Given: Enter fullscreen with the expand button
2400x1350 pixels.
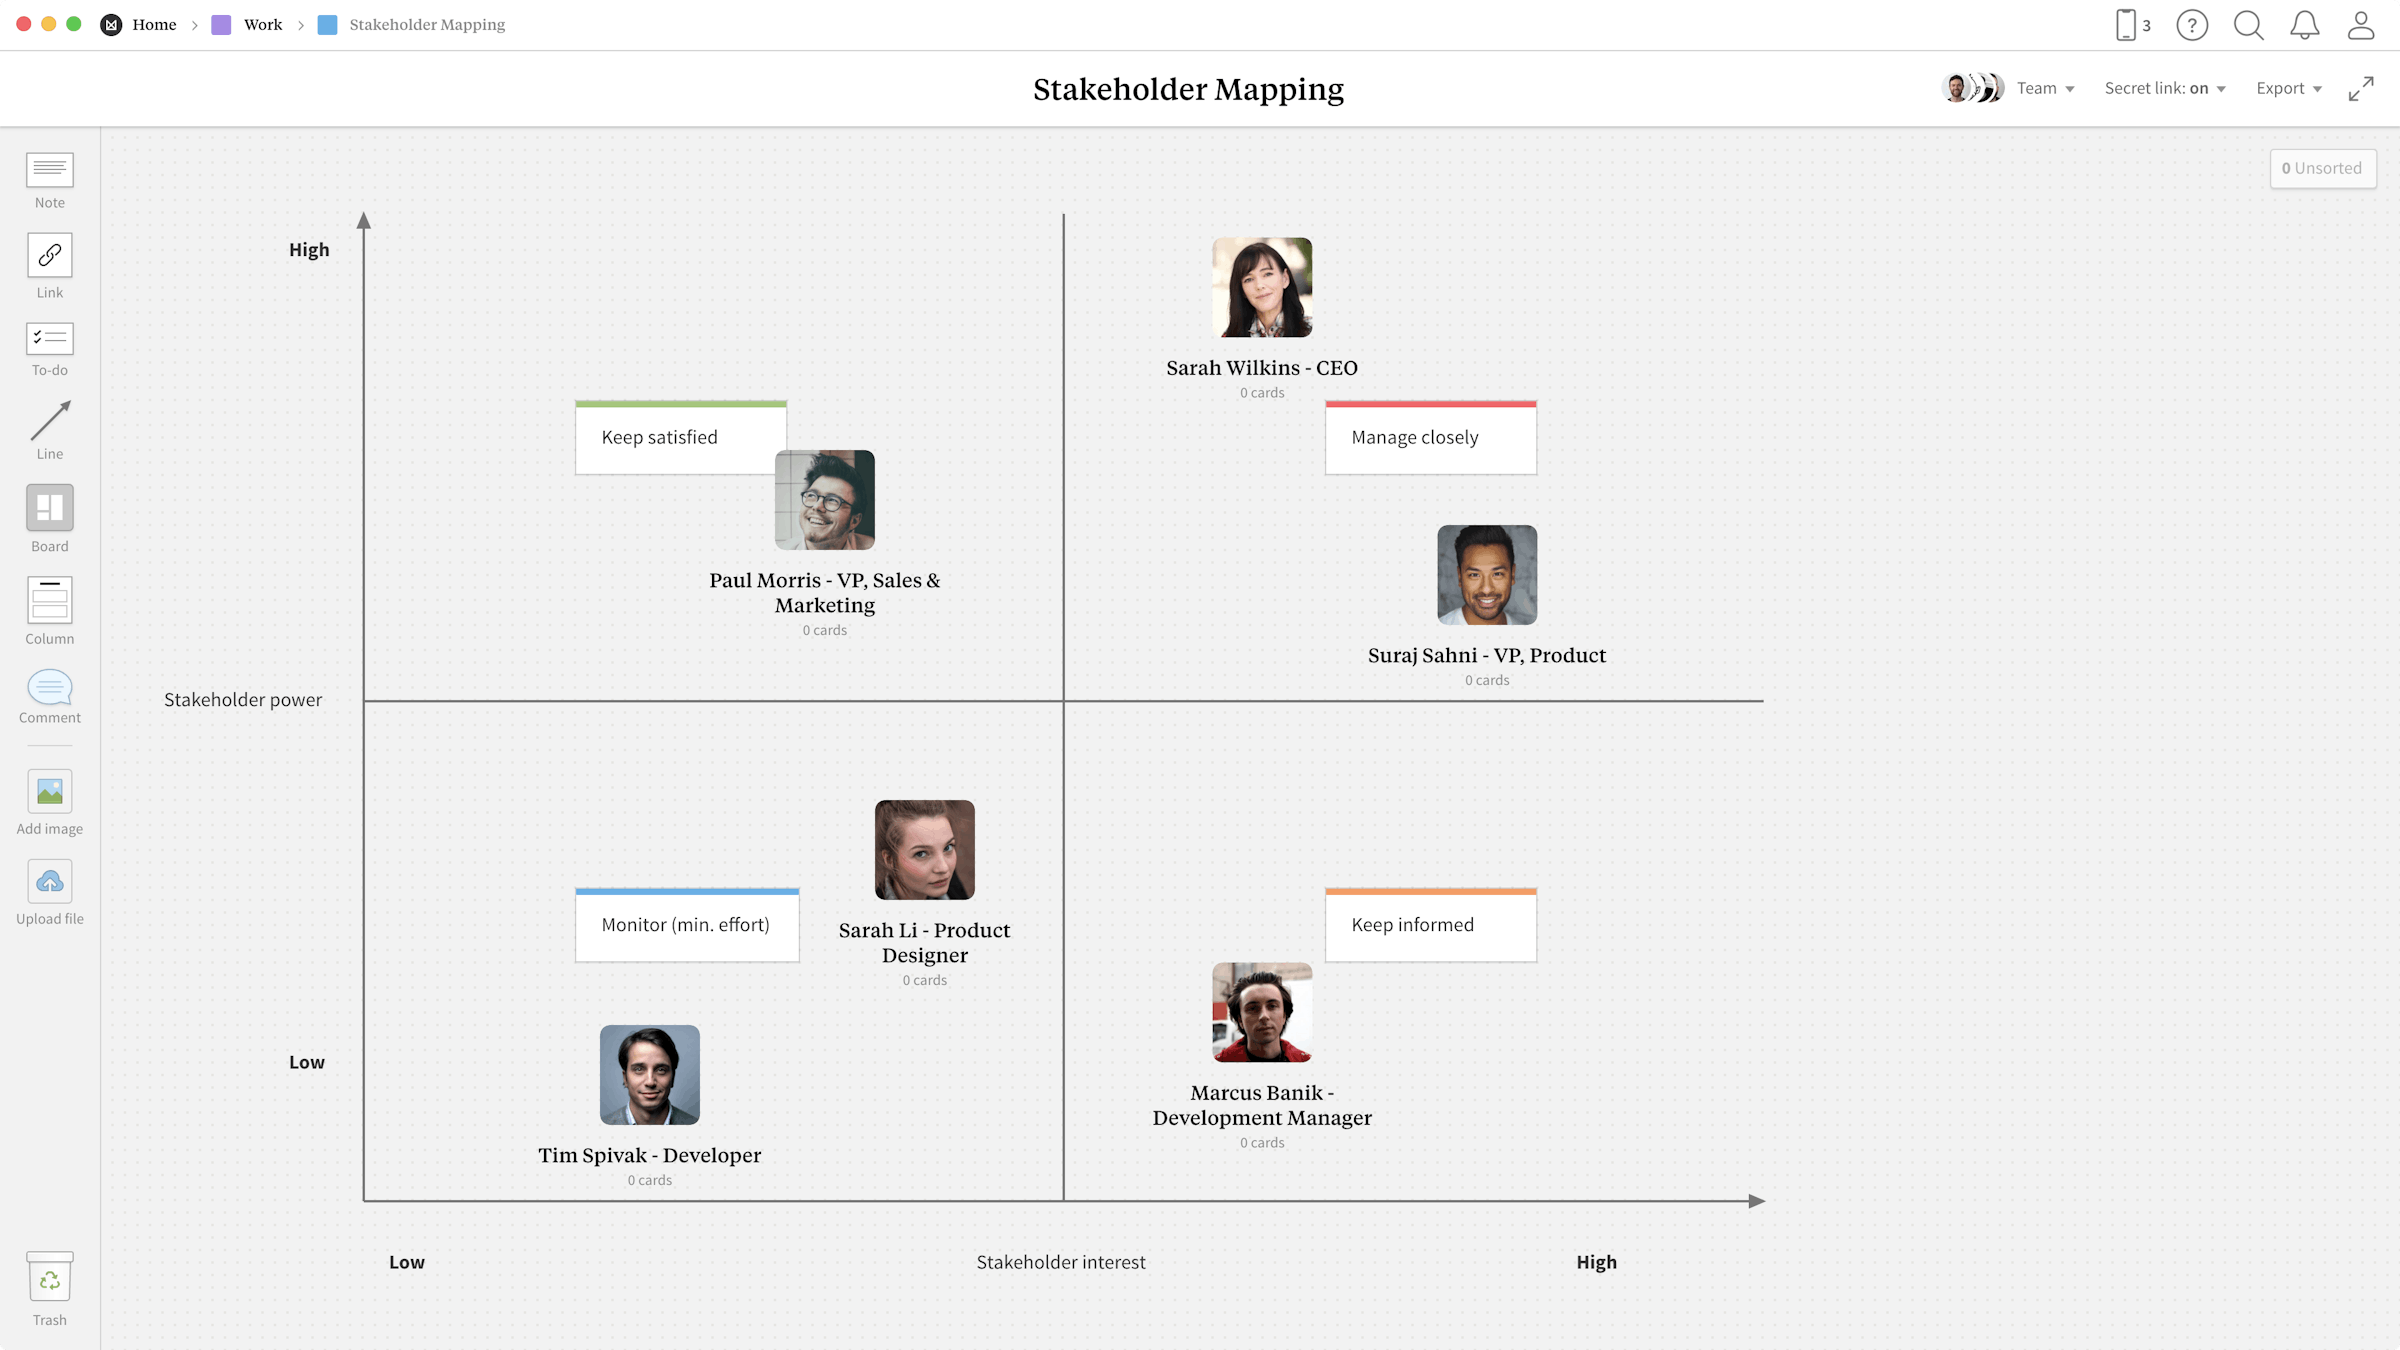Looking at the screenshot, I should (x=2361, y=88).
